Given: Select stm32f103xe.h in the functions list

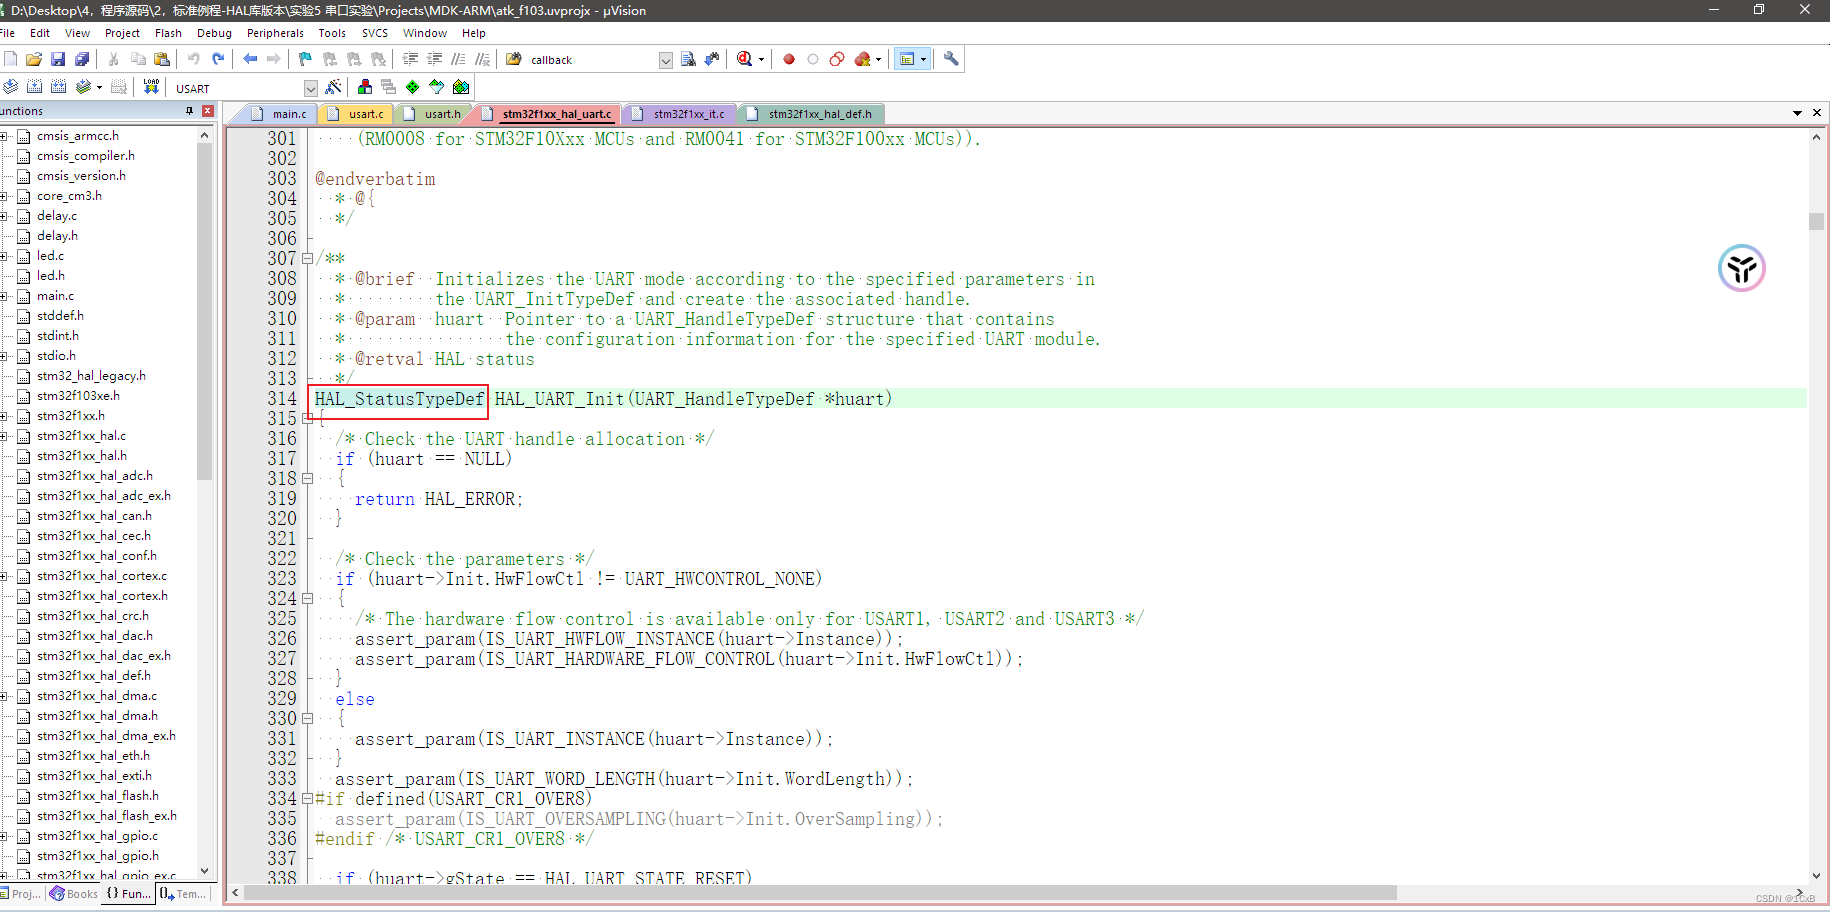Looking at the screenshot, I should [x=78, y=396].
